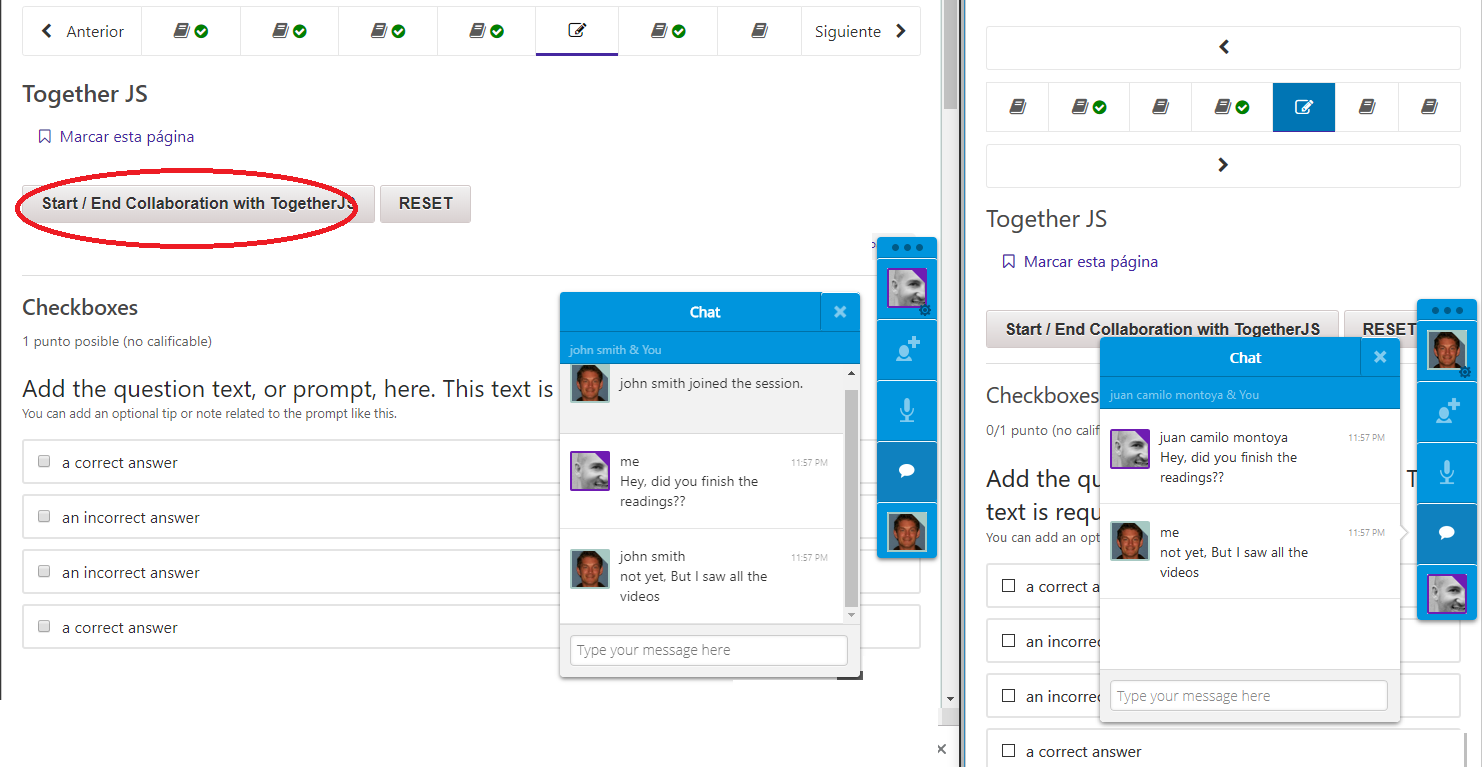This screenshot has height=767, width=1482.
Task: Click bookmark icon beside Marcar esta página, right window
Action: pyautogui.click(x=1008, y=262)
